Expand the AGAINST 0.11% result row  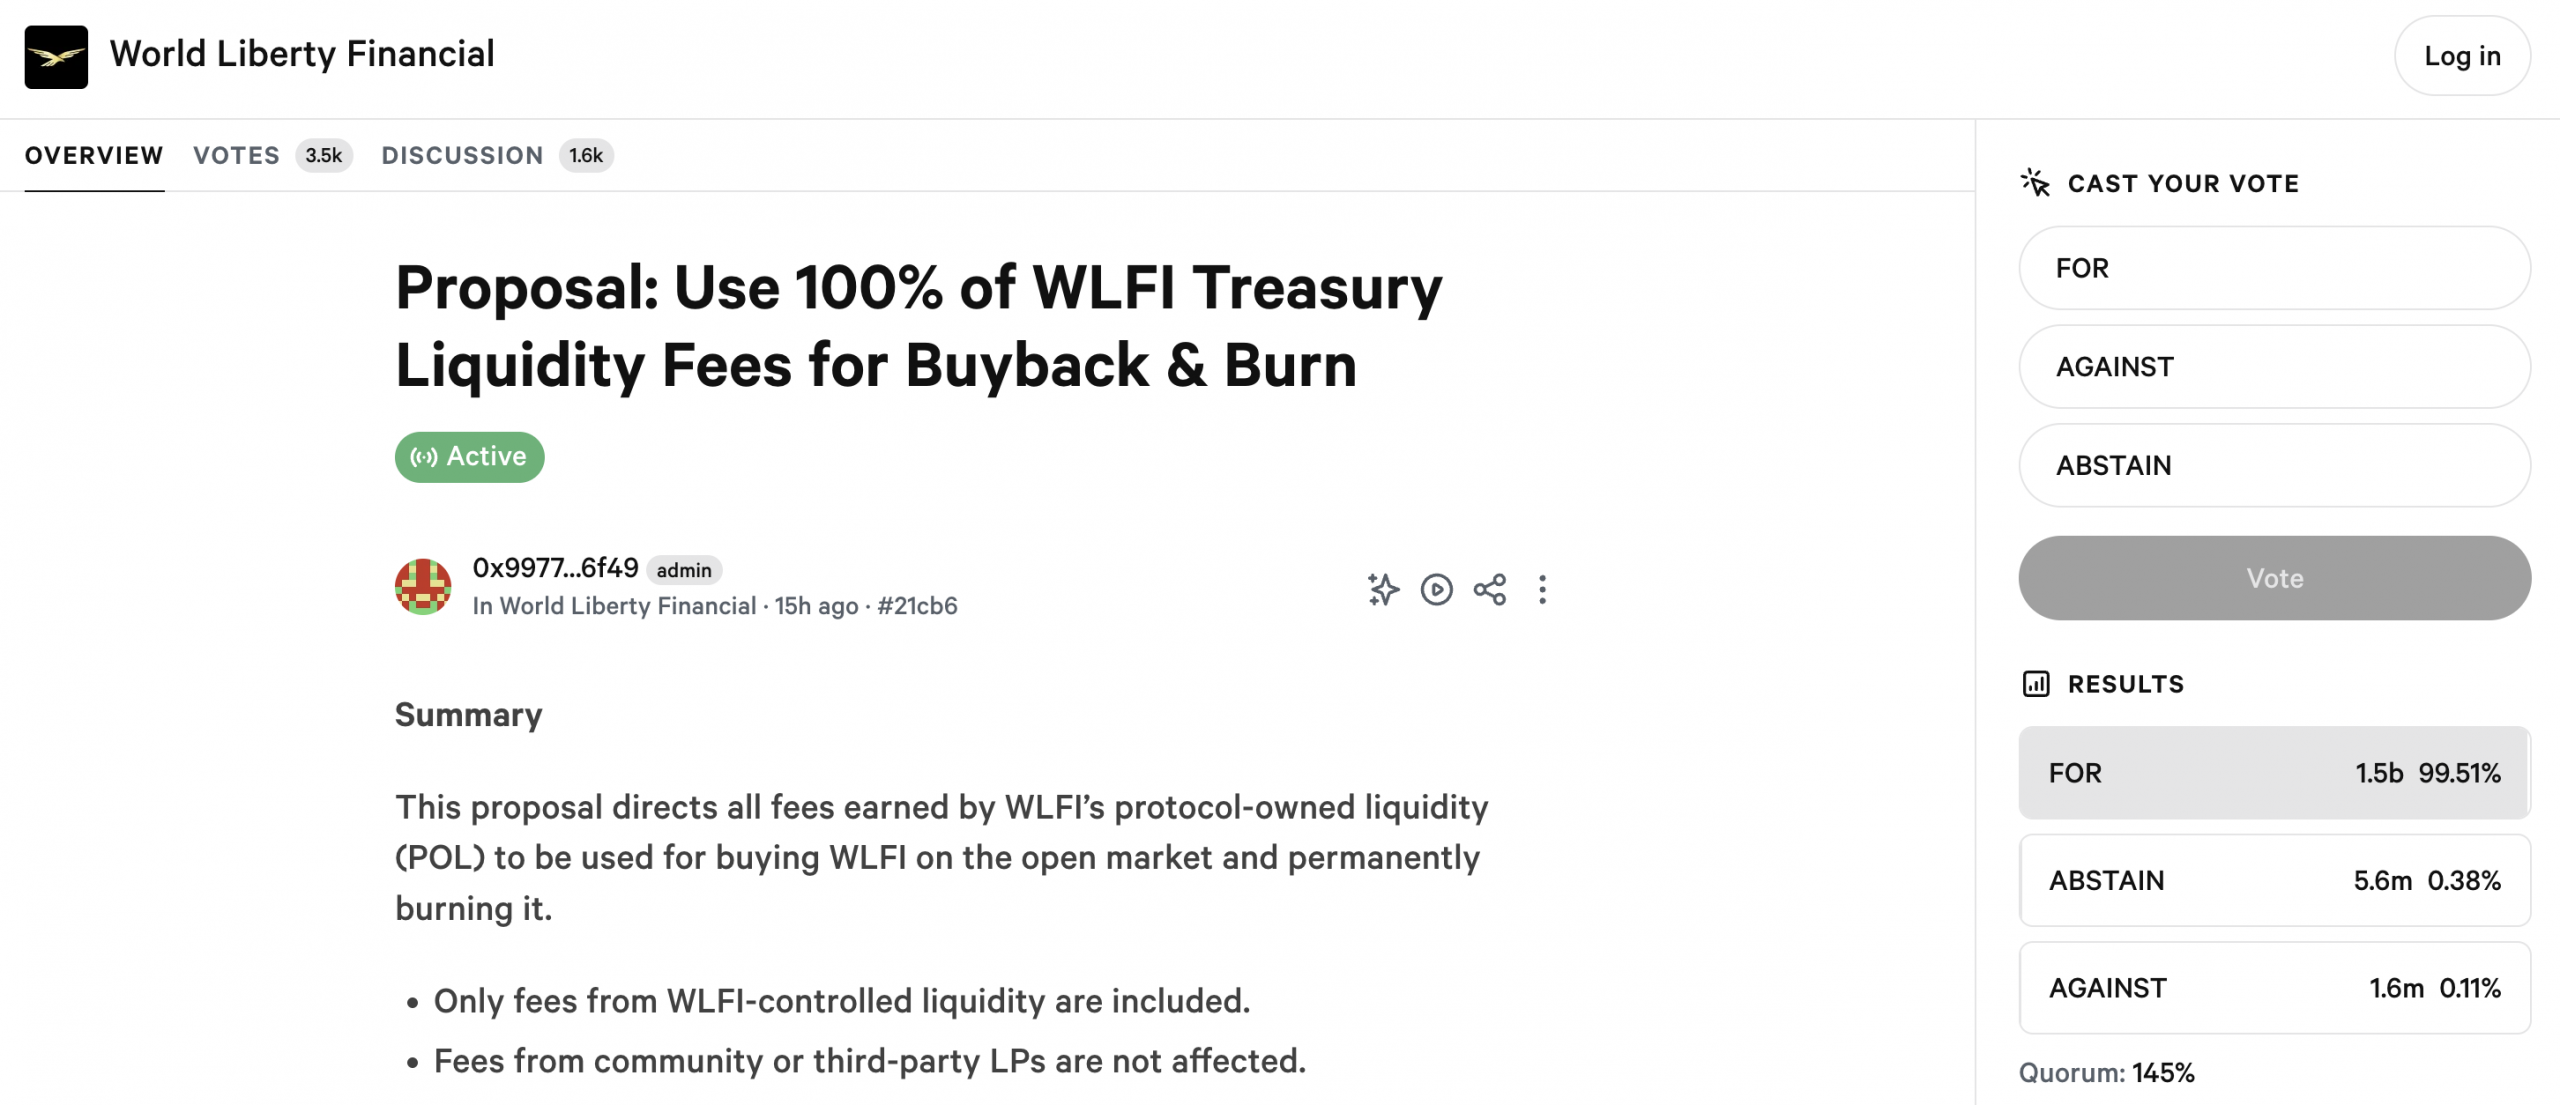pos(2274,988)
